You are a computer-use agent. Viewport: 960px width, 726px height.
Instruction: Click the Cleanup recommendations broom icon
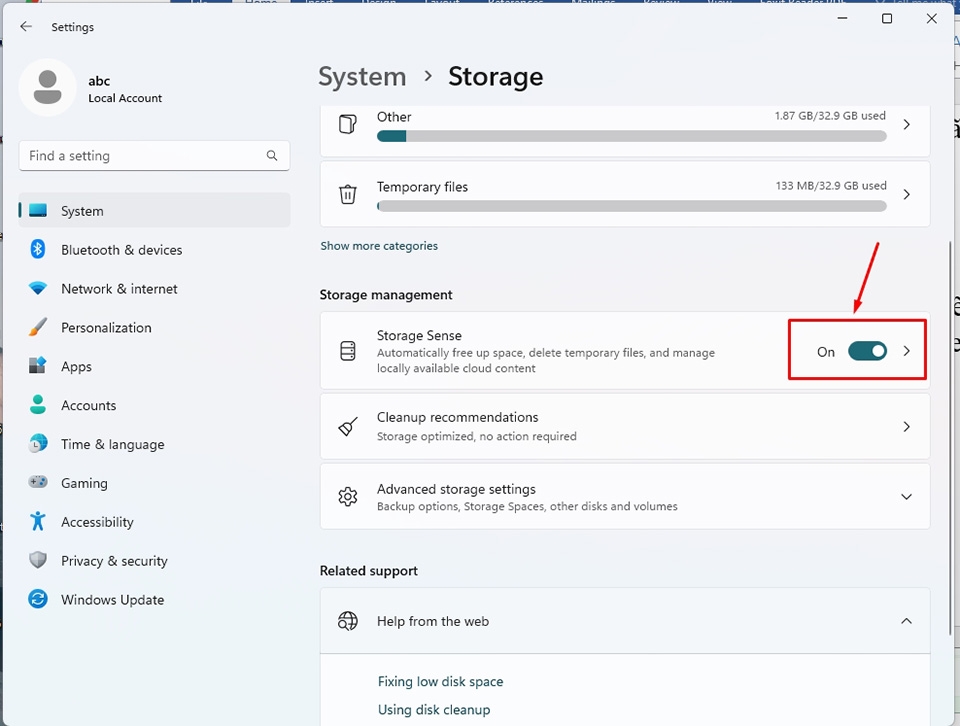click(348, 427)
